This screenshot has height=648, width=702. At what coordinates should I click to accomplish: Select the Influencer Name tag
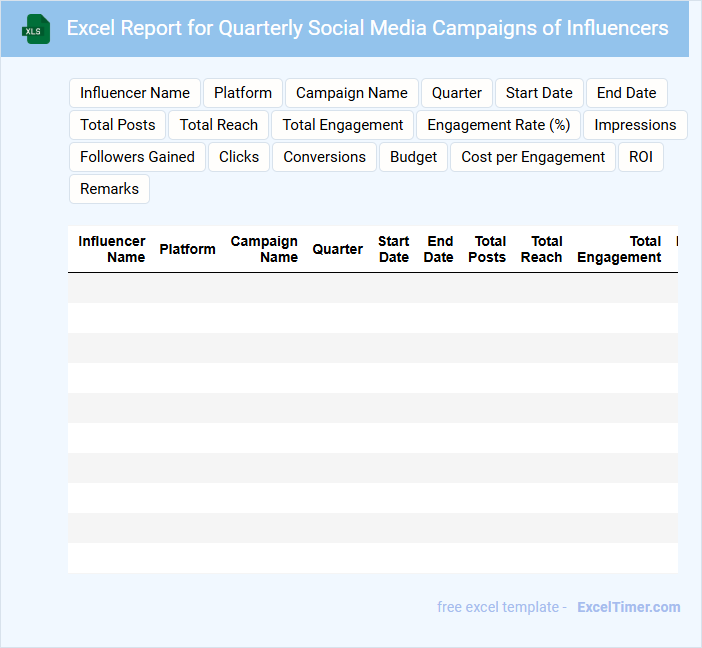[x=135, y=93]
